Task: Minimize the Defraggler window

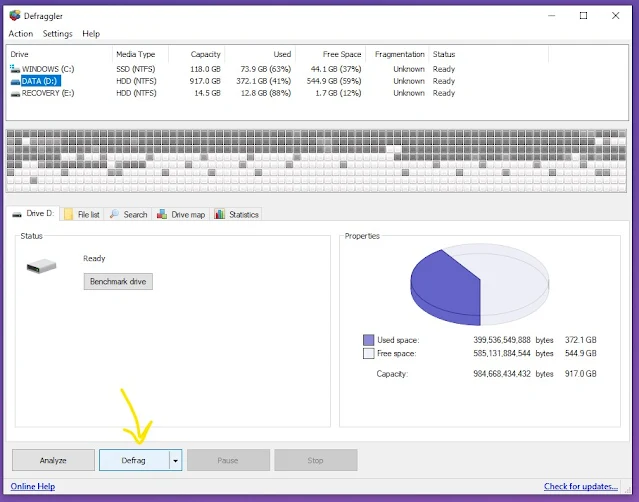Action: [x=551, y=15]
